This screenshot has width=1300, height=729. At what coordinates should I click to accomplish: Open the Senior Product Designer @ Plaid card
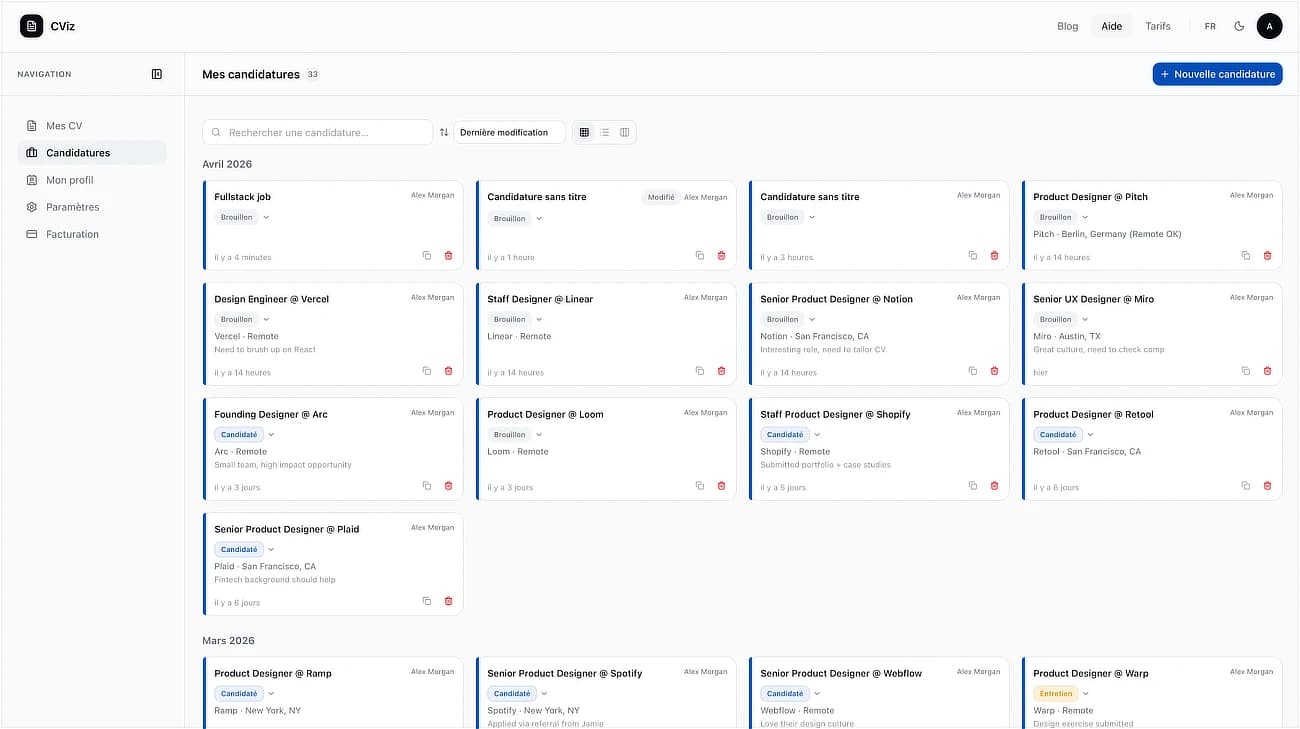click(x=332, y=564)
